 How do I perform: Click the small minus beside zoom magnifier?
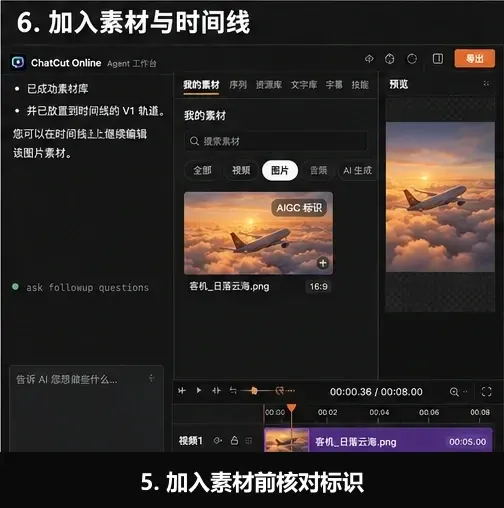click(x=466, y=392)
